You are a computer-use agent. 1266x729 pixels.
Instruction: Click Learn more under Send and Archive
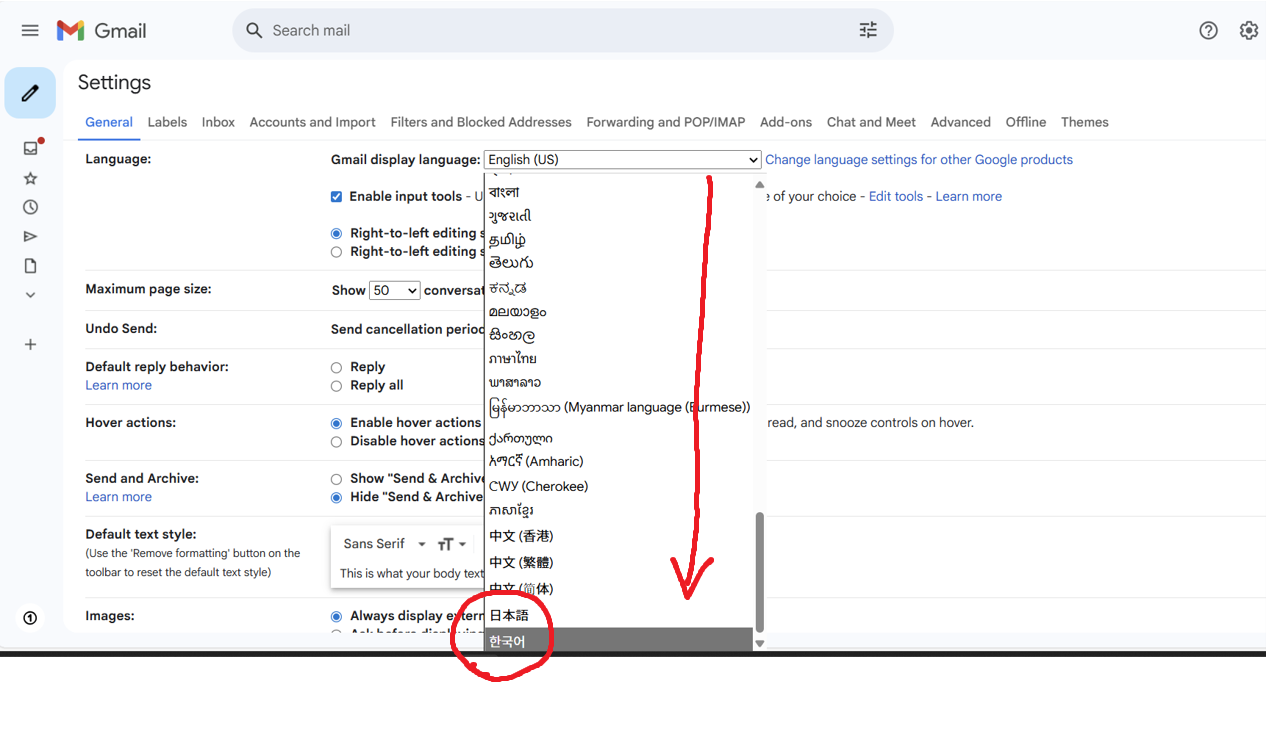pyautogui.click(x=119, y=497)
